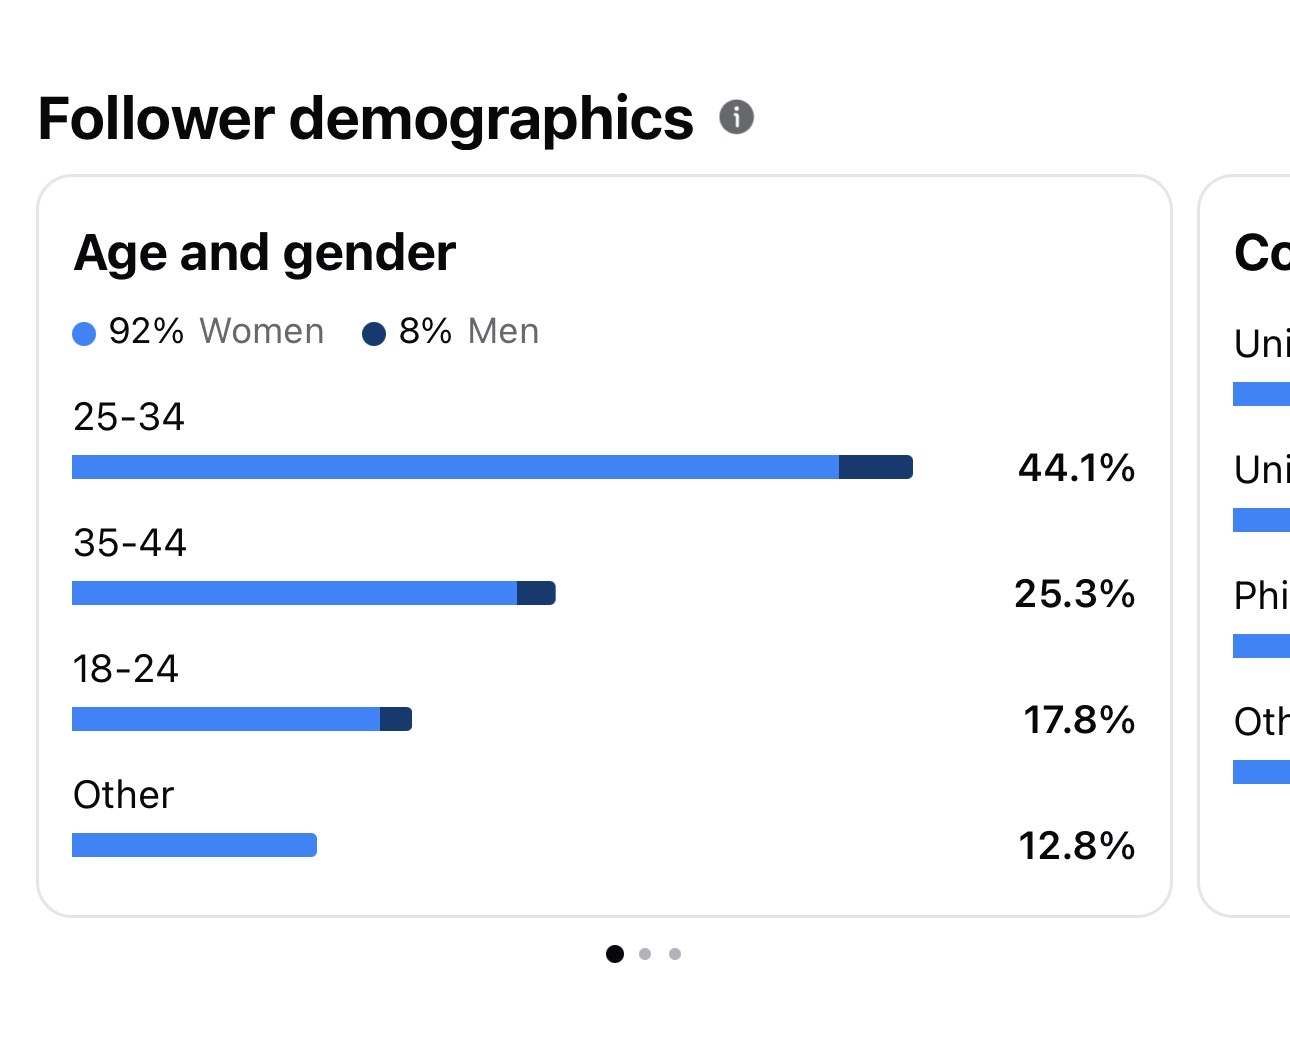Click the 35-44 women bar segment
The height and width of the screenshot is (1041, 1290).
click(294, 593)
